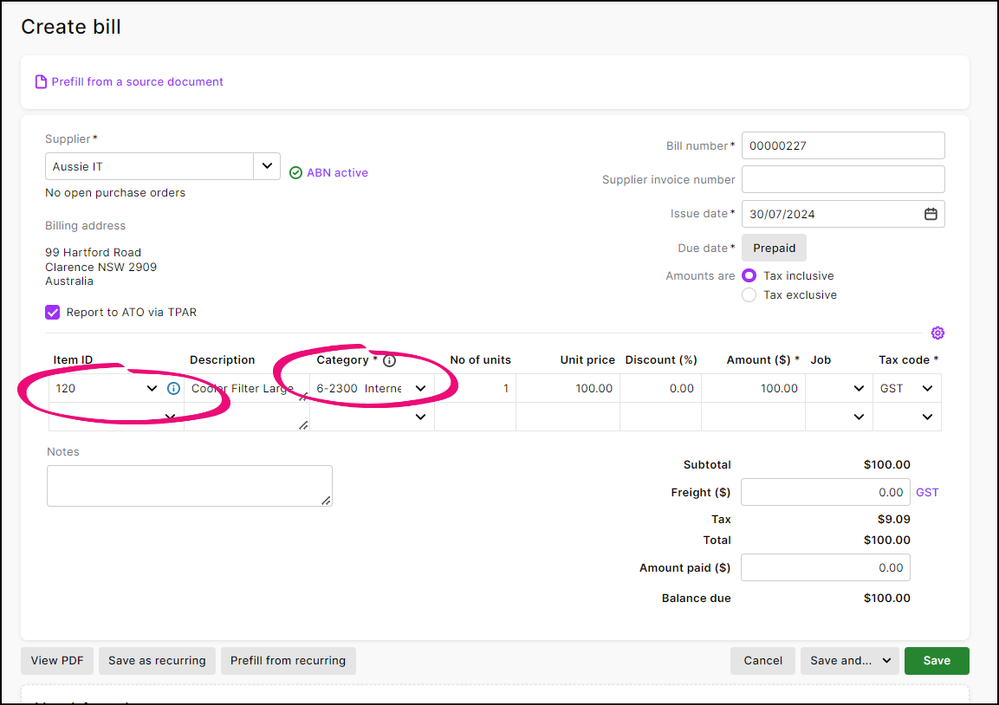
Task: Click the Supplier invoice number field
Action: (842, 180)
